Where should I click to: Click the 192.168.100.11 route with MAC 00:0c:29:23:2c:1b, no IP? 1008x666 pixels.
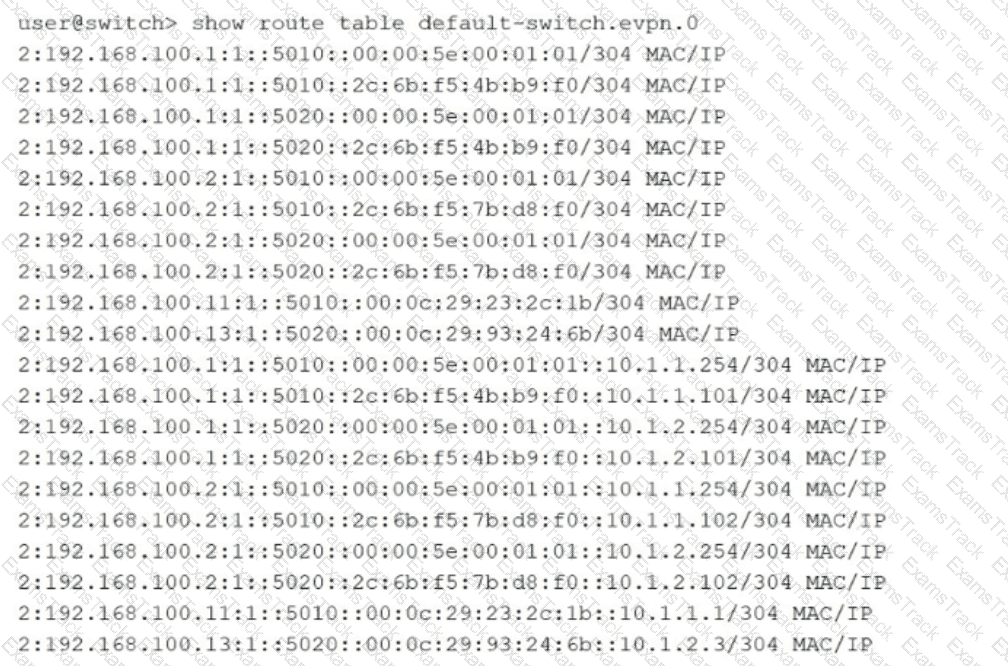tap(379, 302)
